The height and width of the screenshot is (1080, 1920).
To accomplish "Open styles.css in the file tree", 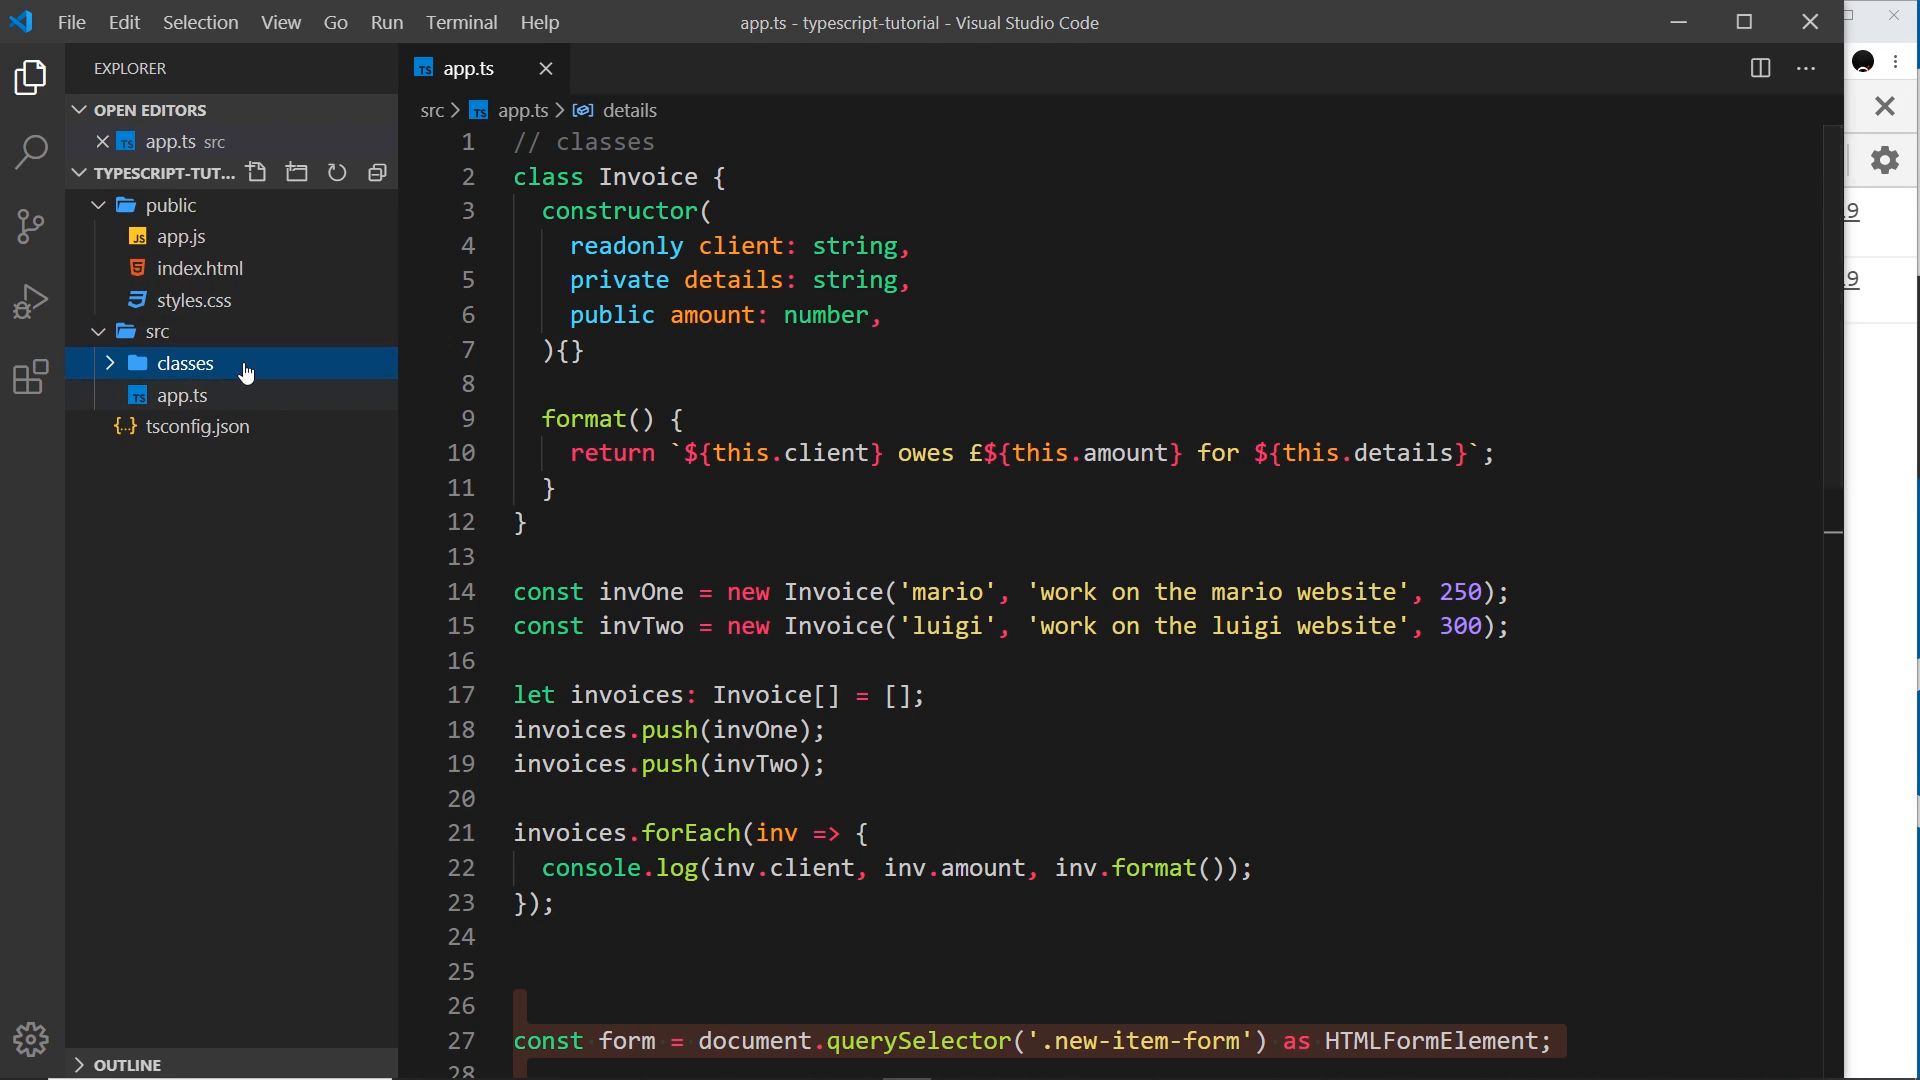I will click(x=232, y=300).
